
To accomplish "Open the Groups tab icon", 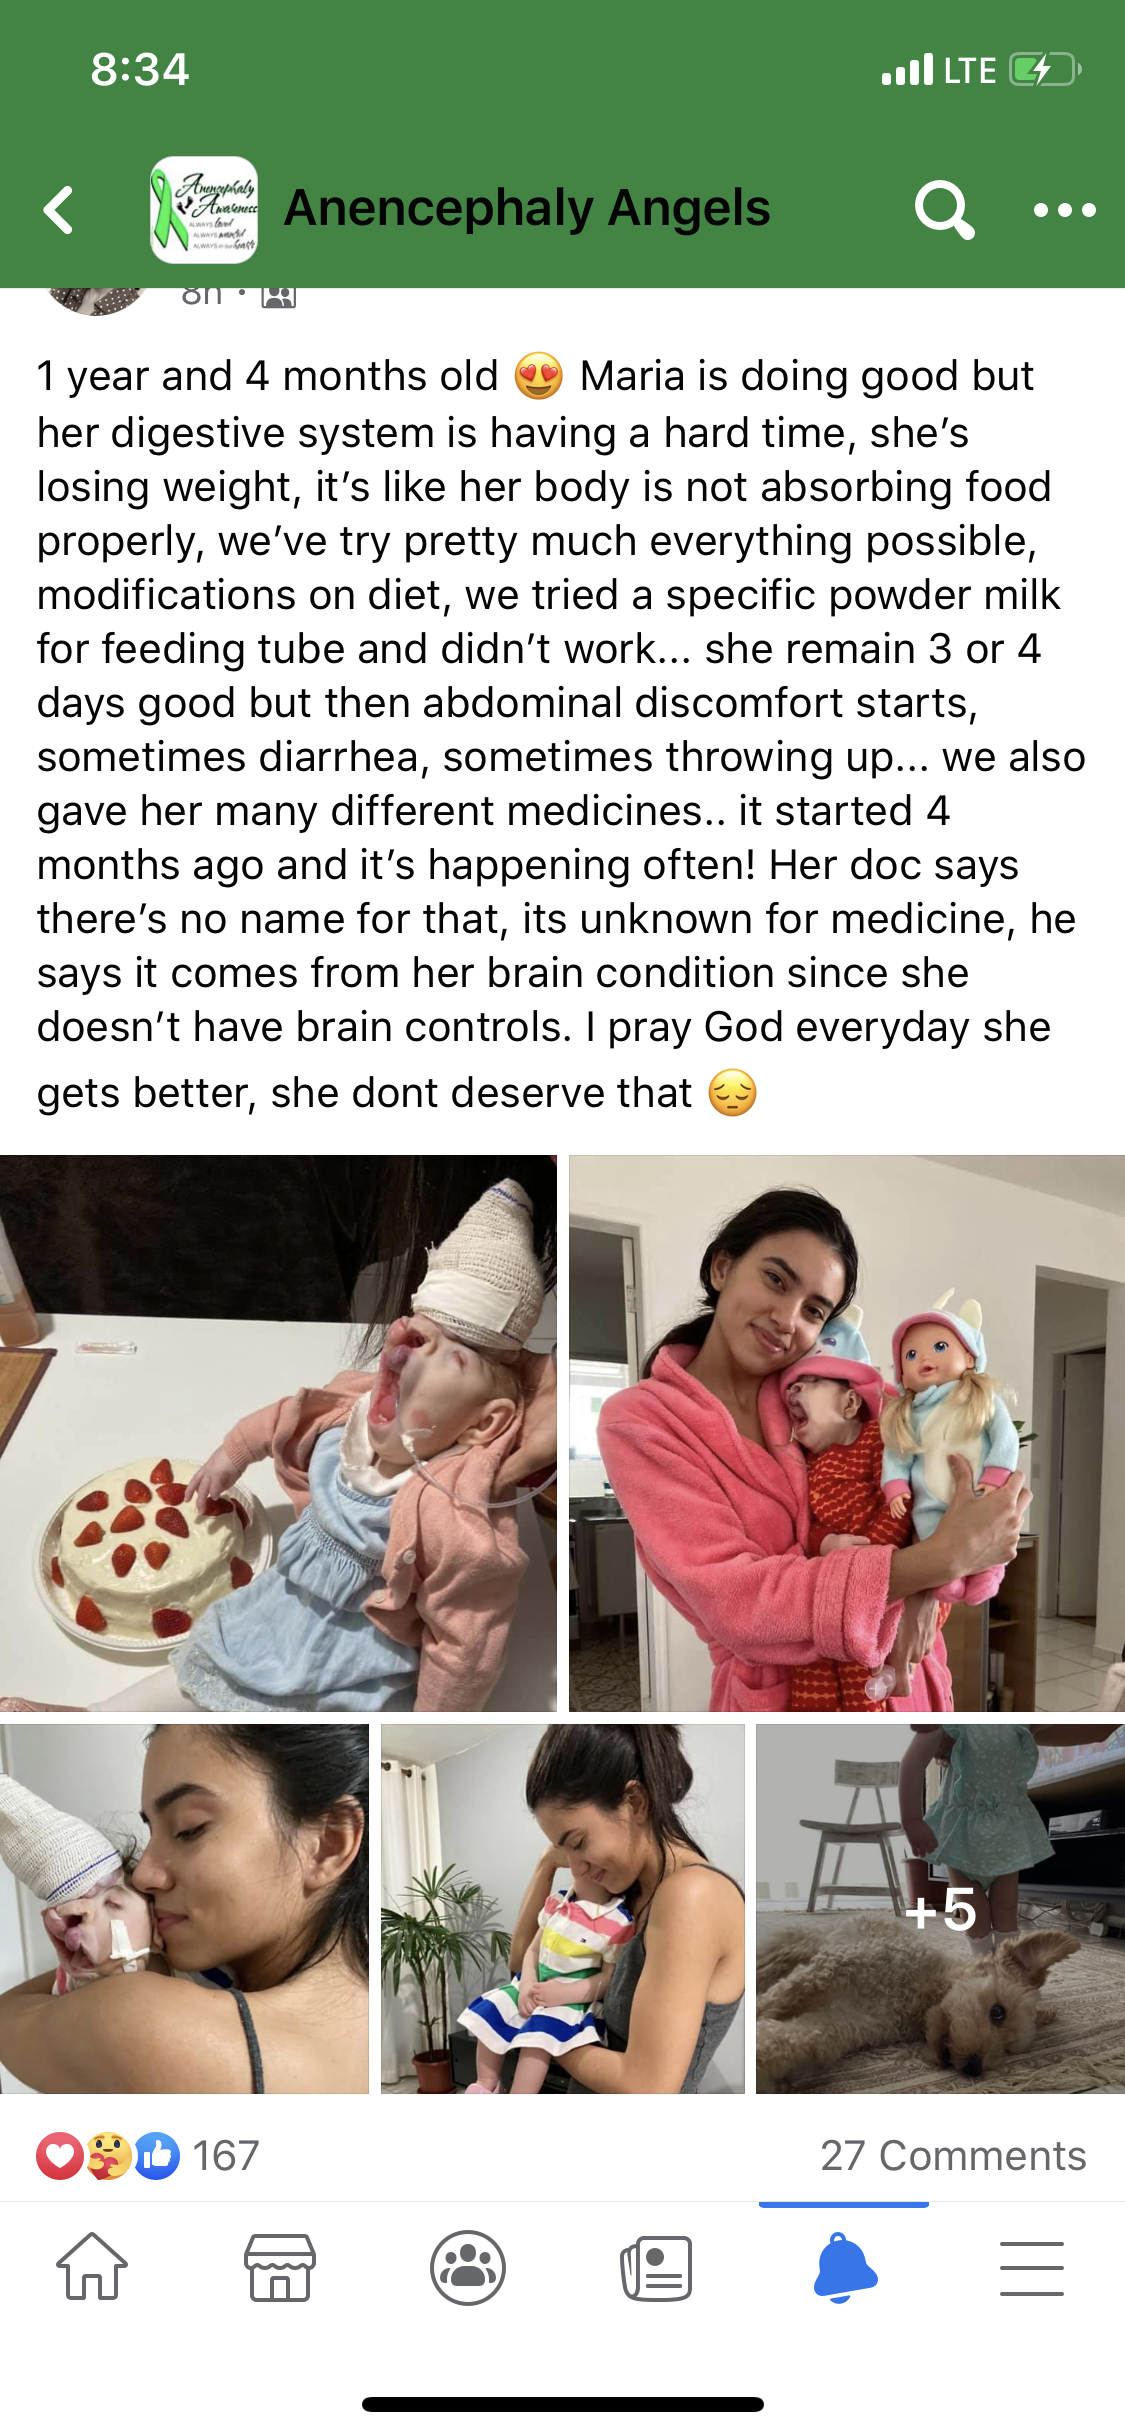I will [468, 2267].
